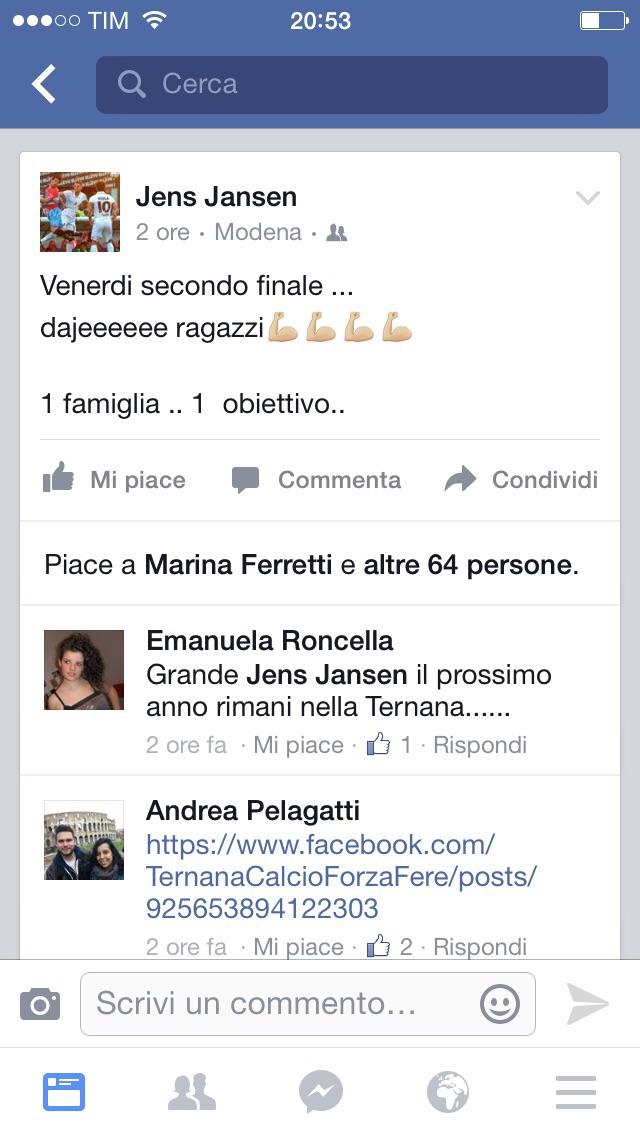
Task: Open the hamburger menu icon
Action: point(576,1092)
